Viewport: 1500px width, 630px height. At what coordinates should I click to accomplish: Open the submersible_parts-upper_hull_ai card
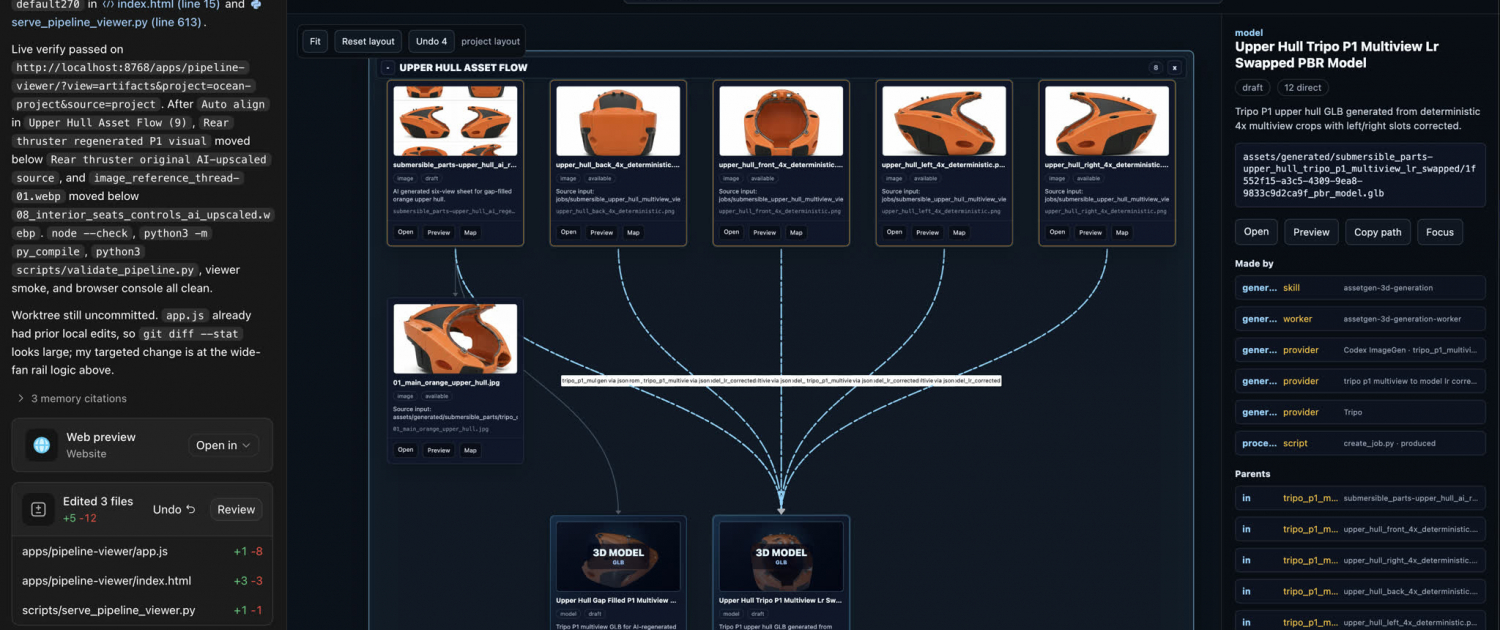coord(405,232)
